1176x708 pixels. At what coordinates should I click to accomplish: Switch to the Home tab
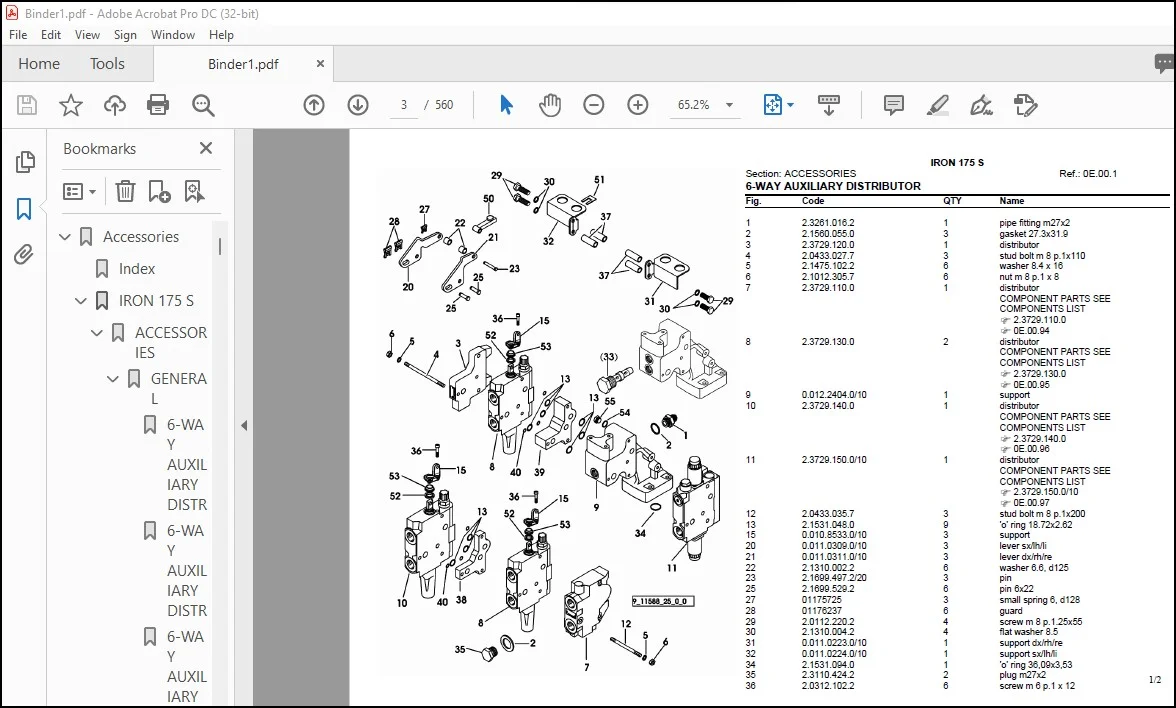(x=39, y=64)
